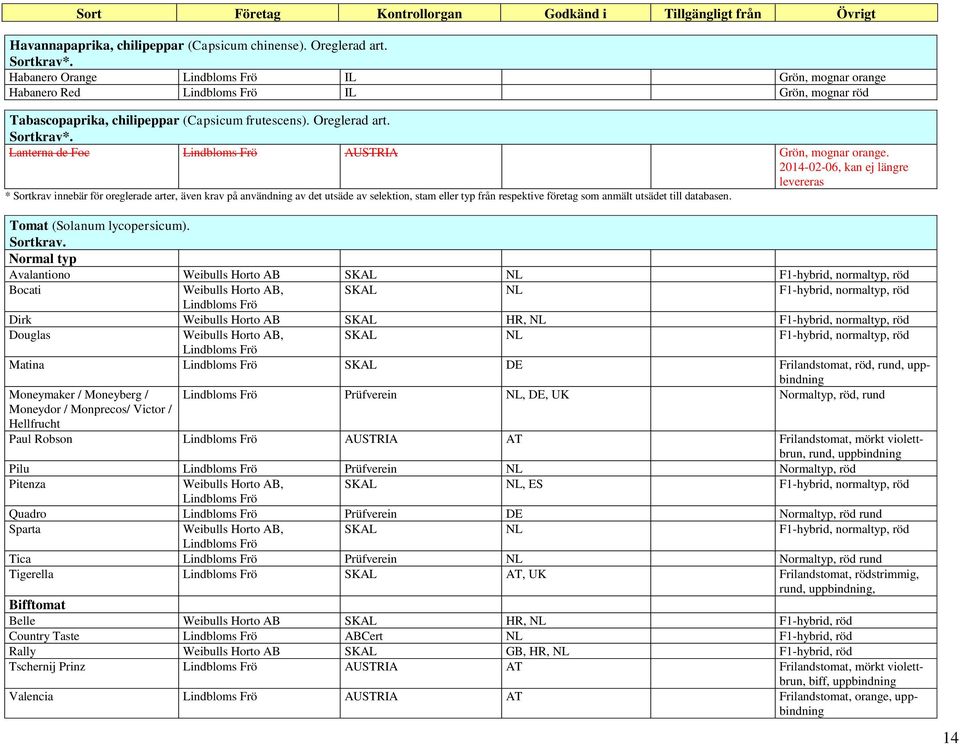The width and height of the screenshot is (960, 745).
Task: Click the "Bocati" variety name
Action: click(24, 290)
